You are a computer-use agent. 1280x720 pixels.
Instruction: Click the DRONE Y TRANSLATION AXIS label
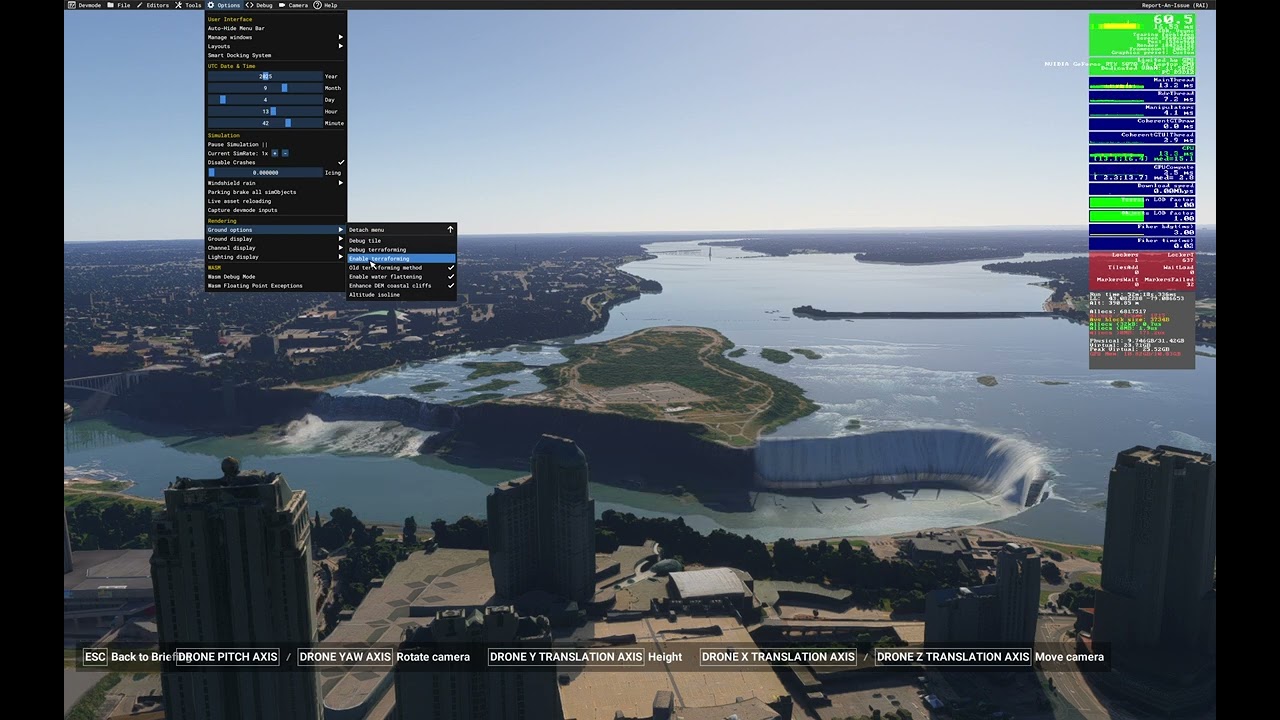click(x=567, y=657)
